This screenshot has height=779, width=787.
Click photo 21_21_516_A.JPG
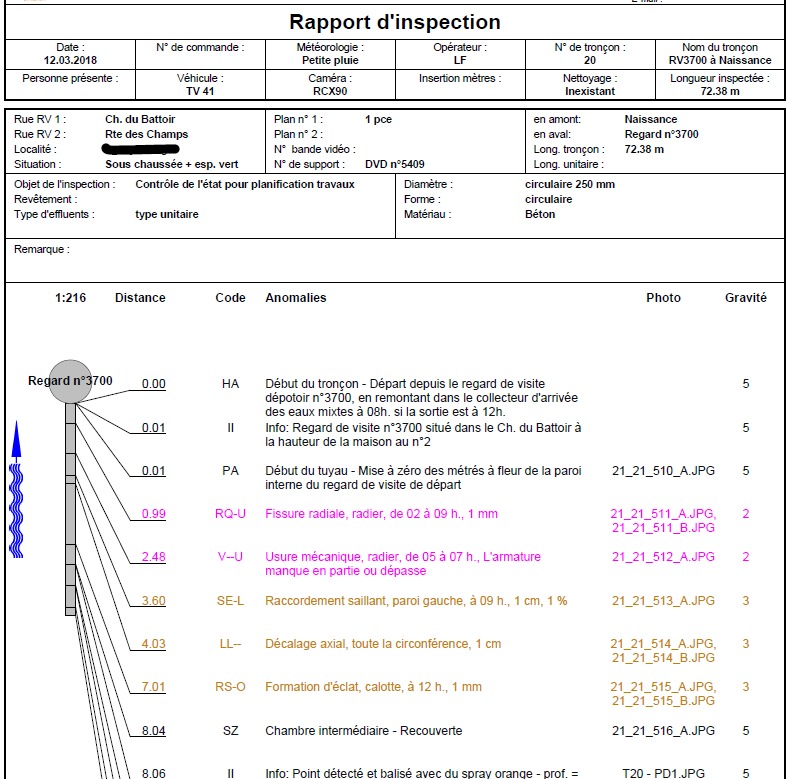click(664, 731)
